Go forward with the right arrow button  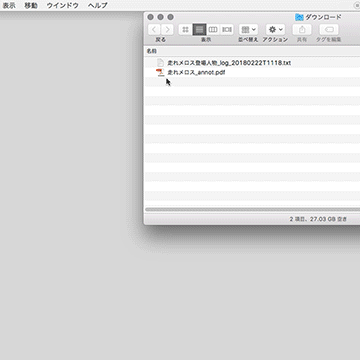167,30
